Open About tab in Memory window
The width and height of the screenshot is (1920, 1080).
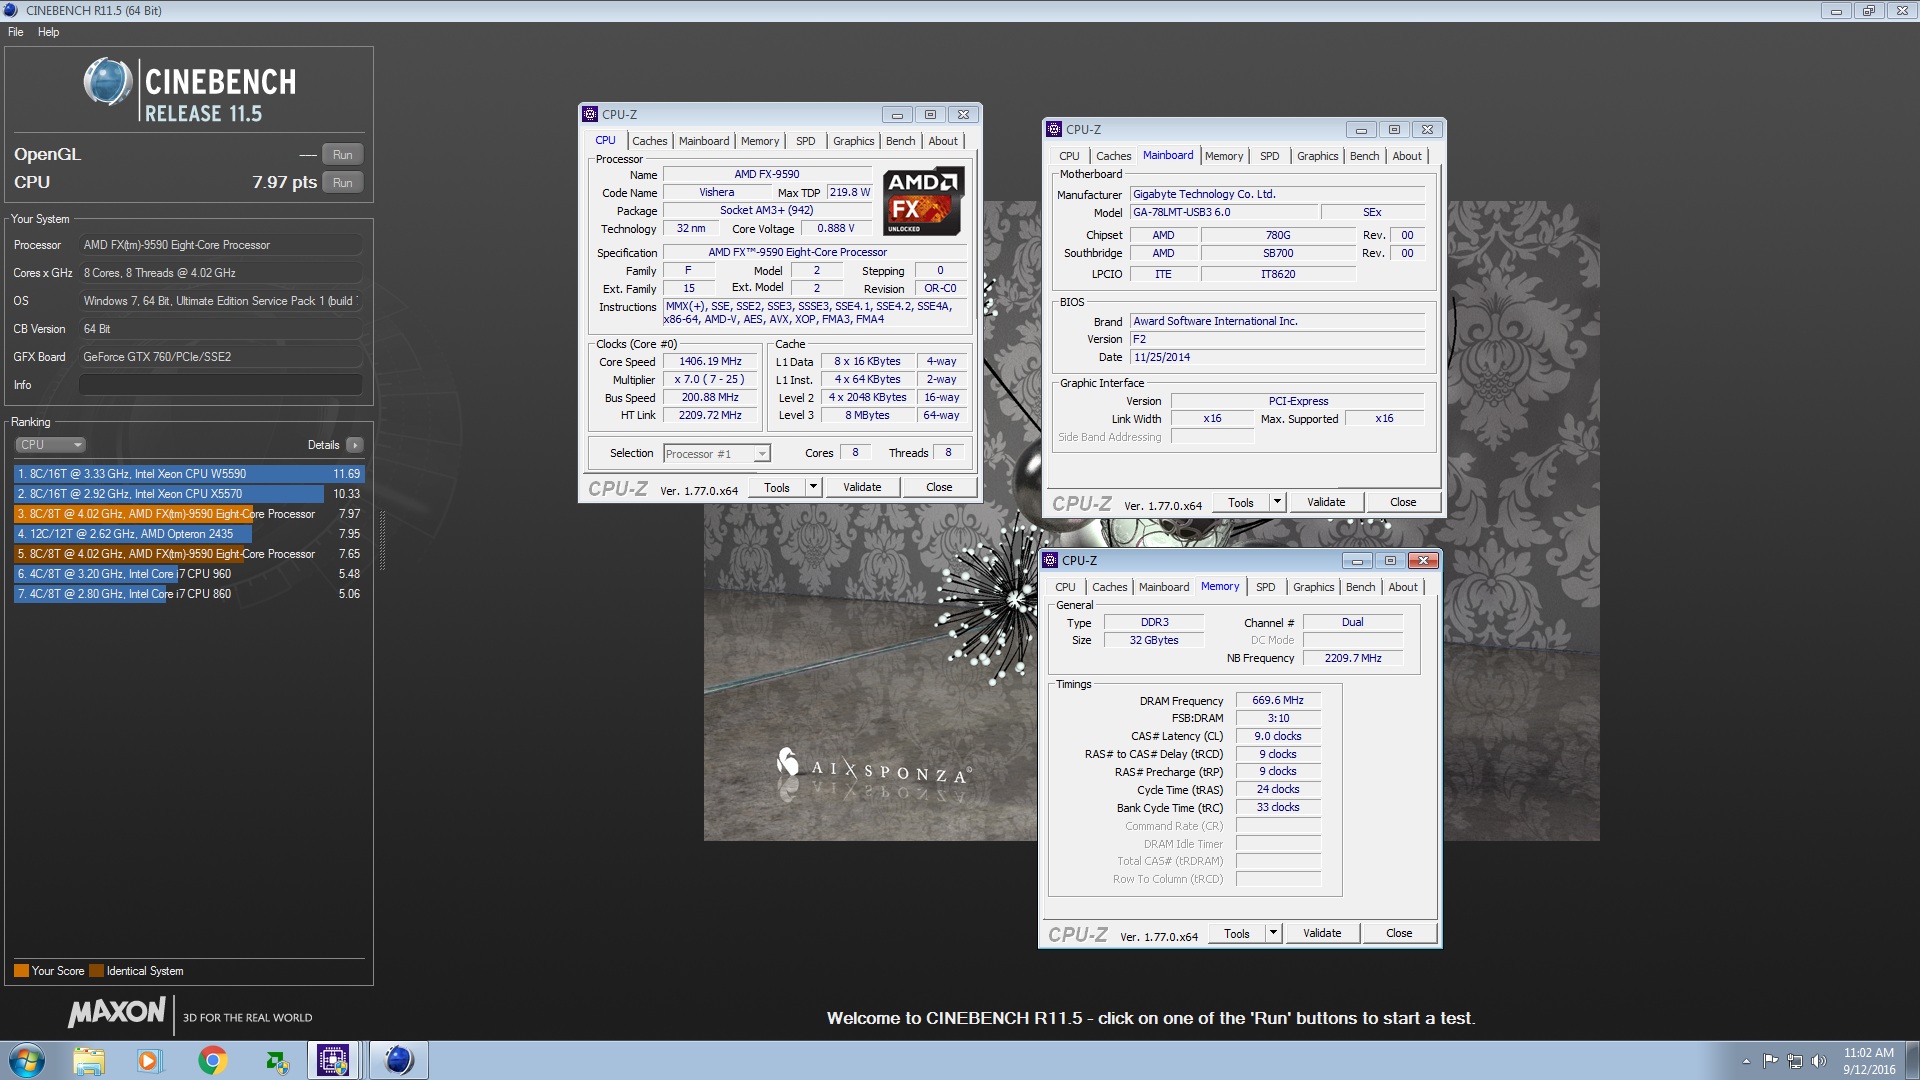[x=1403, y=587]
